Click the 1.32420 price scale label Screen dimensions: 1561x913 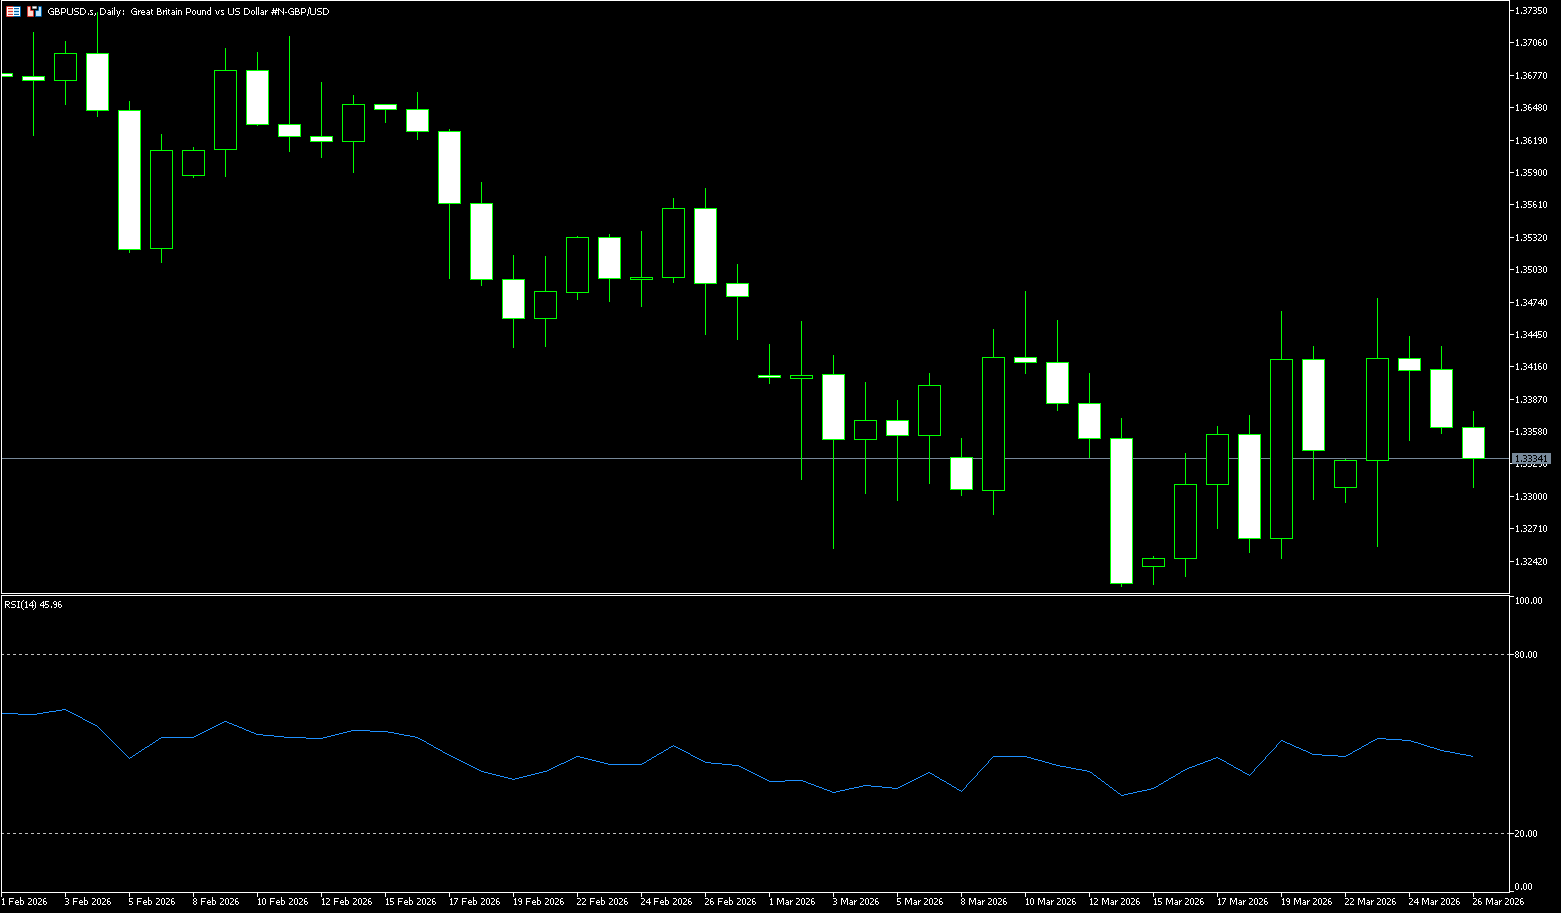(1531, 562)
